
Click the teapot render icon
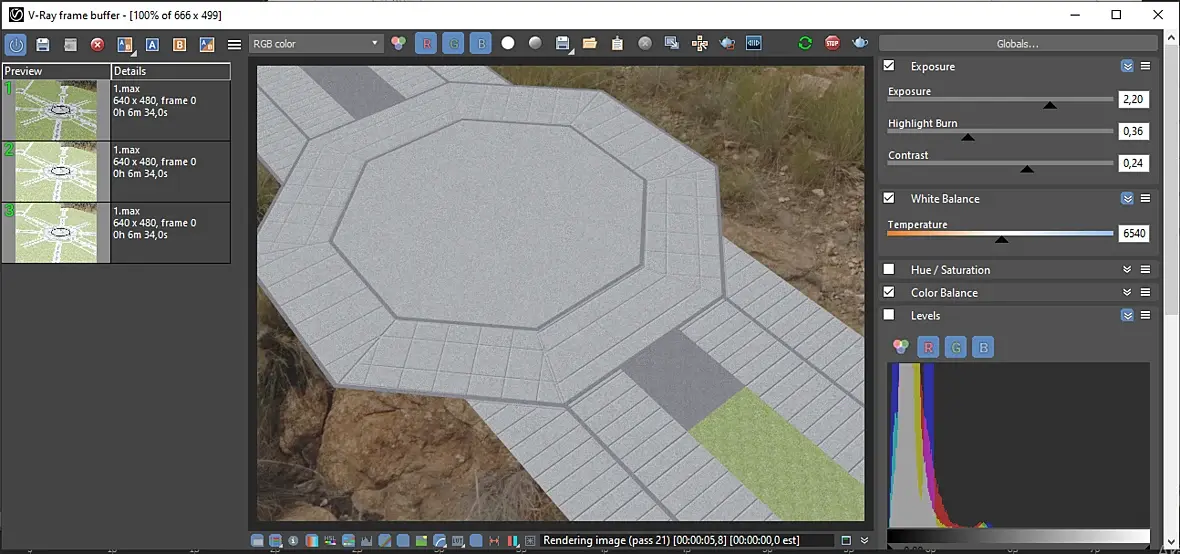point(859,44)
